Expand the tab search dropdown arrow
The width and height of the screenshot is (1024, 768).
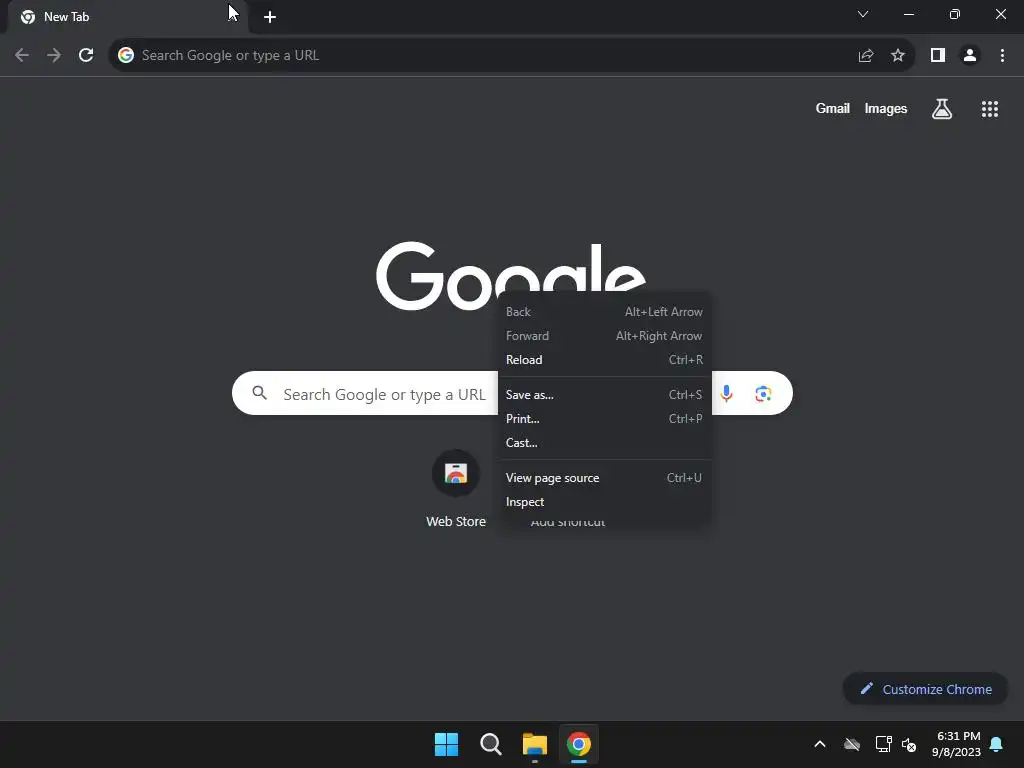click(863, 14)
